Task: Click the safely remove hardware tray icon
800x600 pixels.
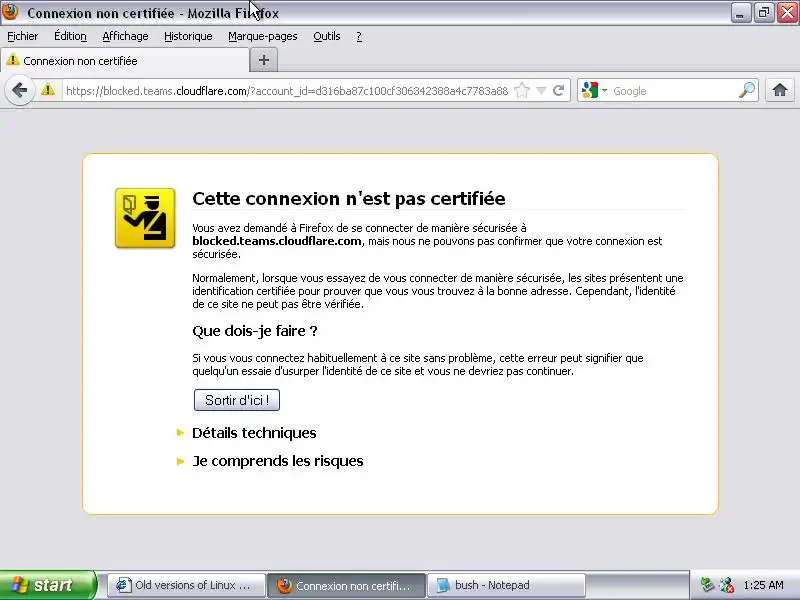Action: pos(707,585)
